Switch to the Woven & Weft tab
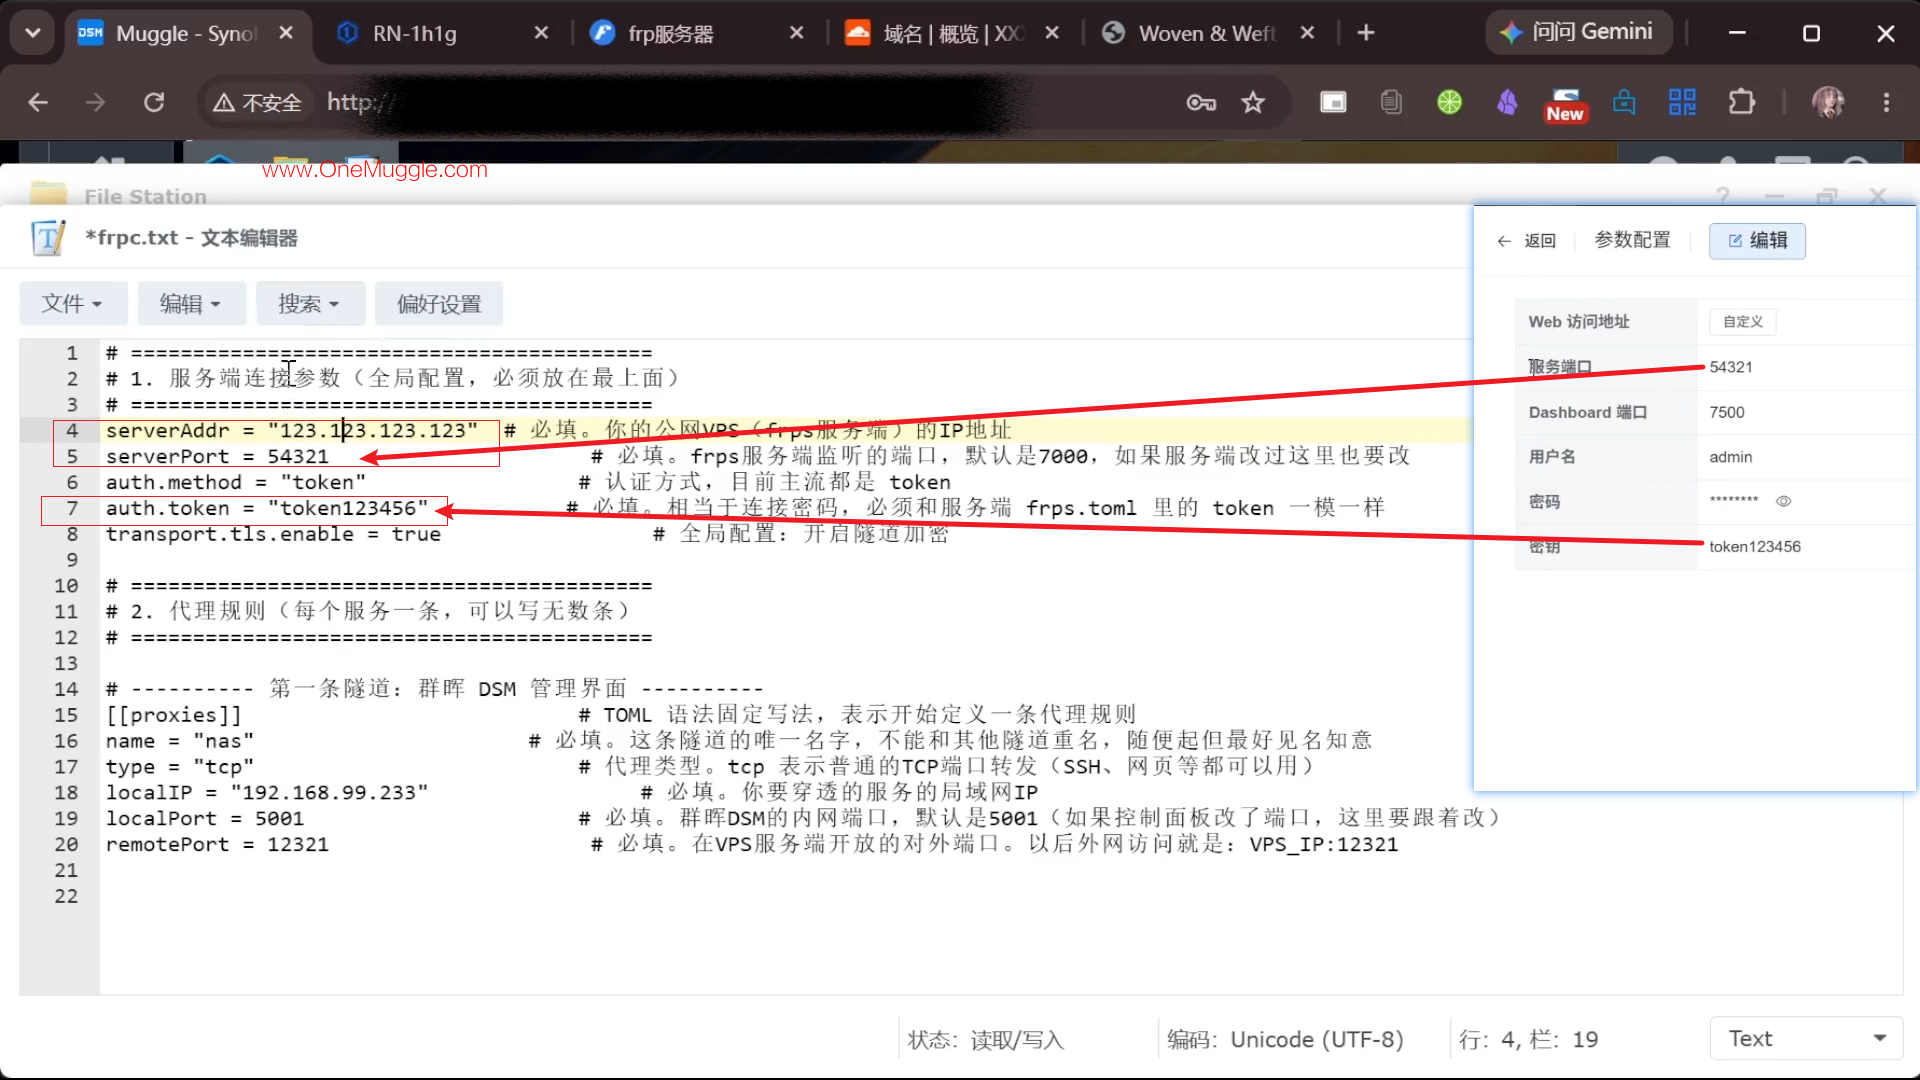Image resolution: width=1920 pixels, height=1080 pixels. coord(1207,33)
